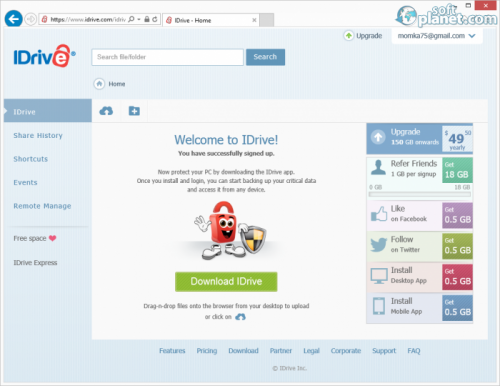Open Share History in sidebar
The width and height of the screenshot is (500, 386).
pos(38,135)
